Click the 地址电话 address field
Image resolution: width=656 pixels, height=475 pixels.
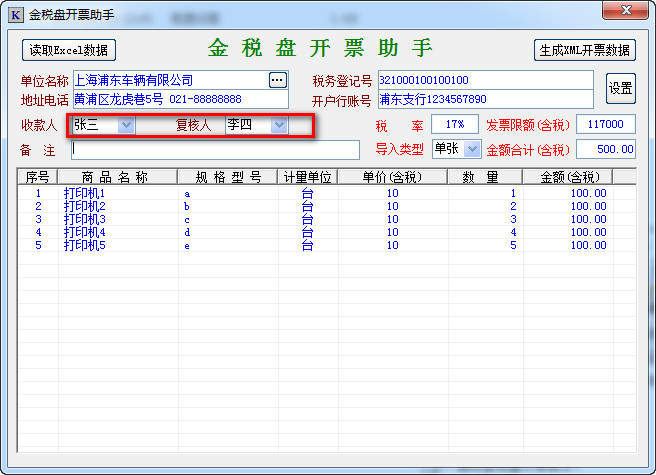pos(180,99)
